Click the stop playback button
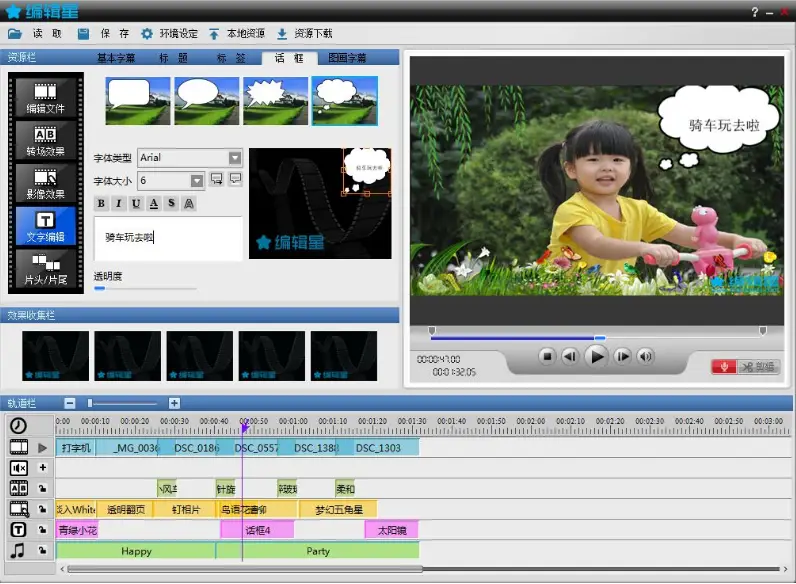The width and height of the screenshot is (796, 584). [x=547, y=356]
